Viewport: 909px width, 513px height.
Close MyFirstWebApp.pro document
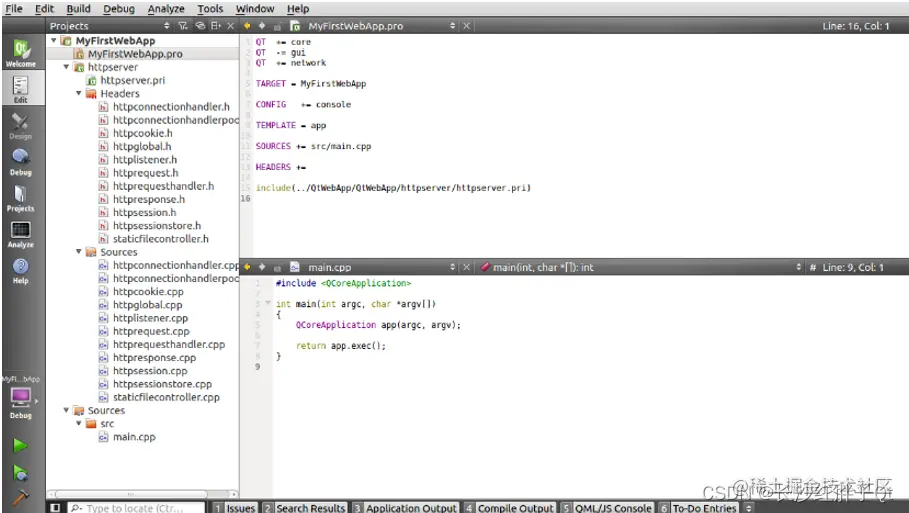click(466, 26)
